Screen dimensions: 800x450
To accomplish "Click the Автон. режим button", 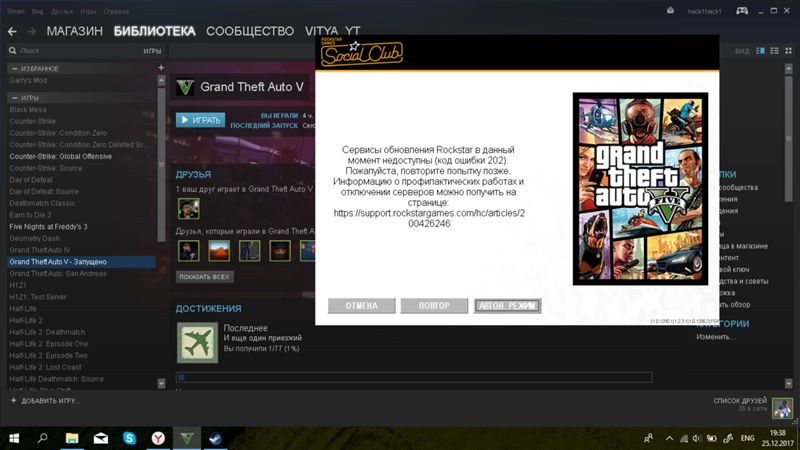I will coord(507,306).
